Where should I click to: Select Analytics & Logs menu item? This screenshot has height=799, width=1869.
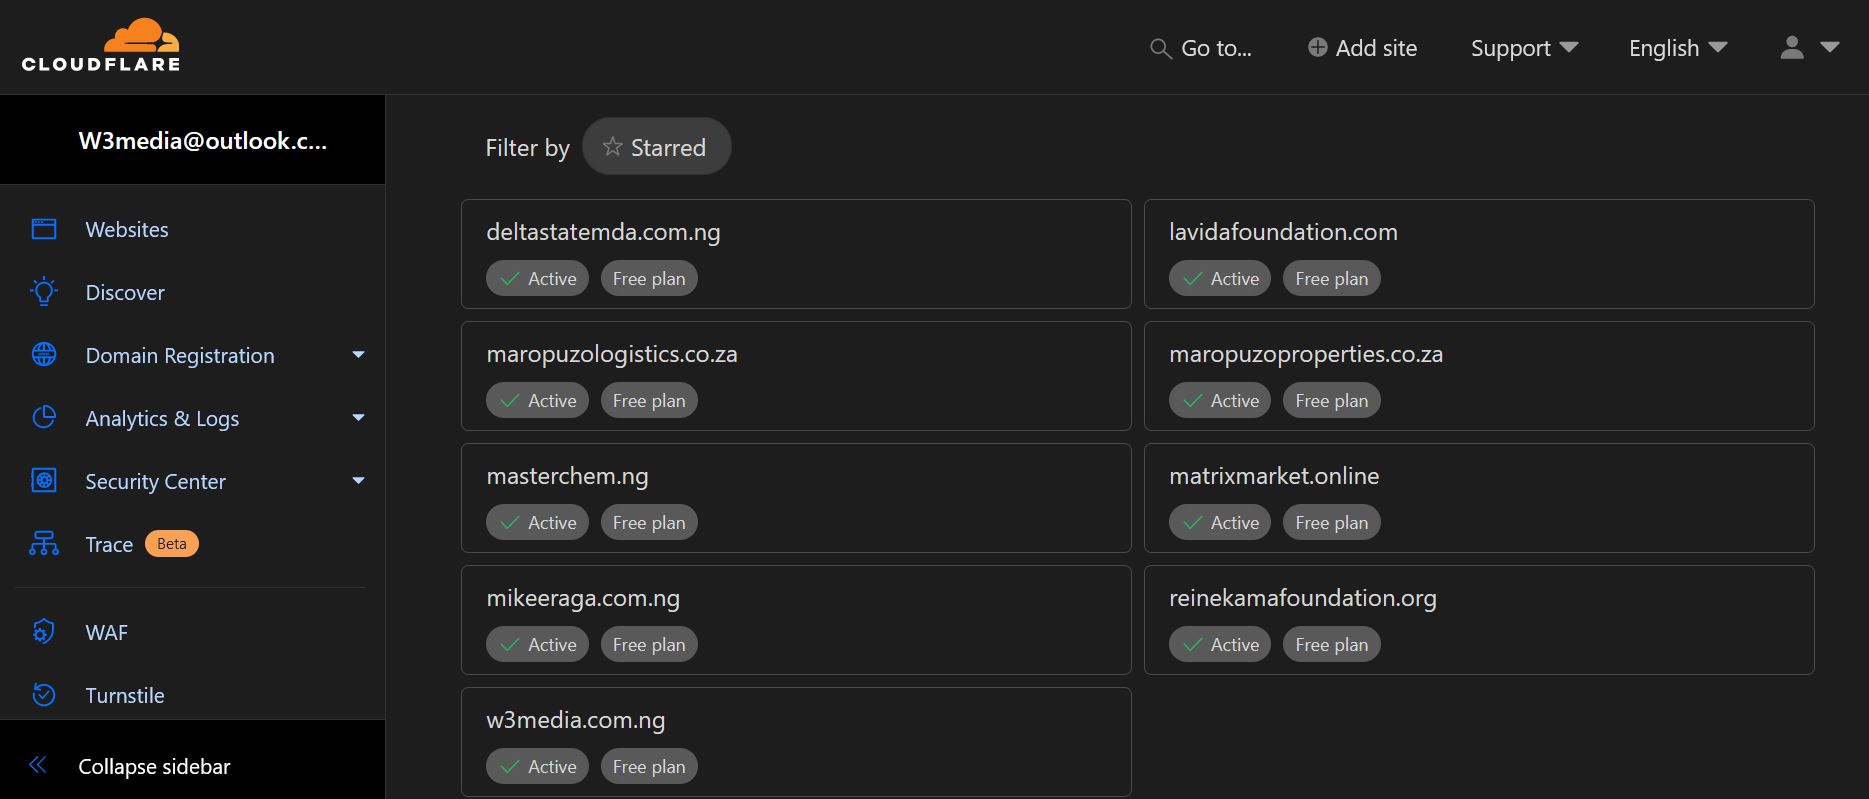click(x=162, y=418)
